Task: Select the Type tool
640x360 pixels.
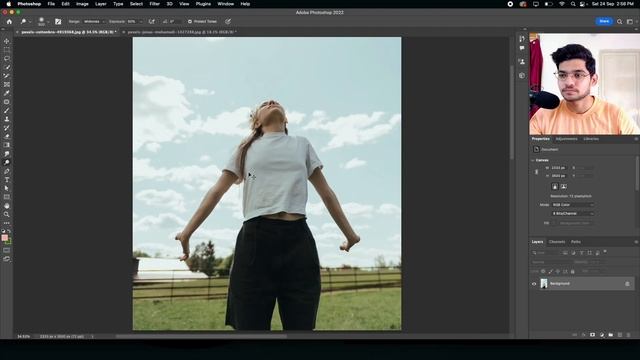Action: click(x=7, y=180)
